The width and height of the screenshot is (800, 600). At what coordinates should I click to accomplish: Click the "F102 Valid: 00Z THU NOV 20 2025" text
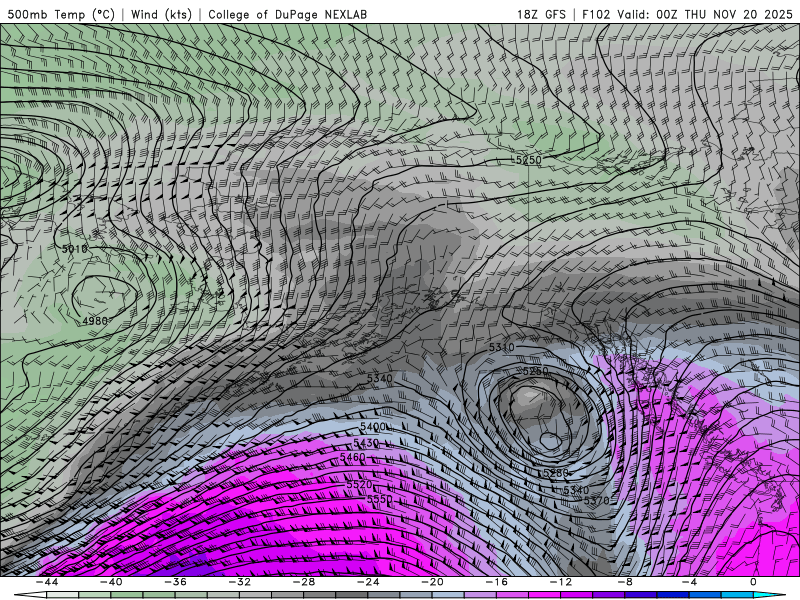tap(688, 14)
